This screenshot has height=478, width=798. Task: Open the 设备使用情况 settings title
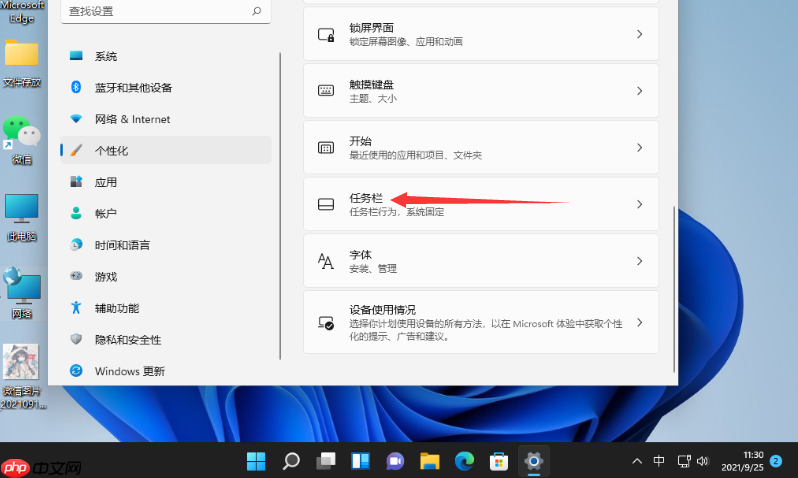382,310
